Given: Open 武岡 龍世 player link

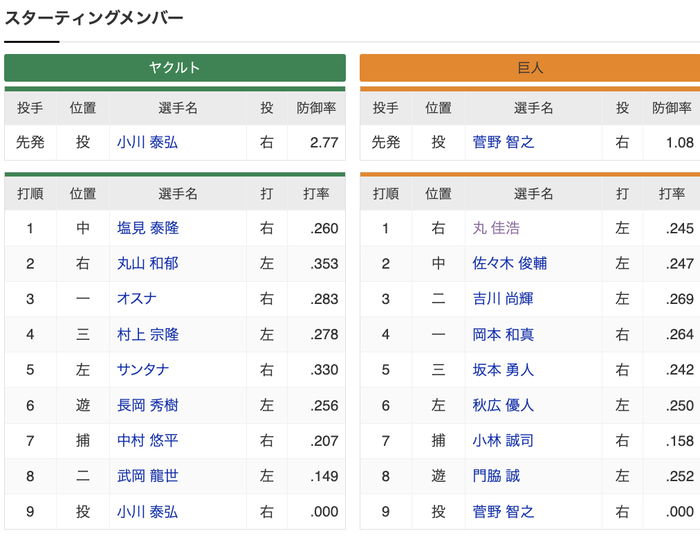Looking at the screenshot, I should (148, 476).
